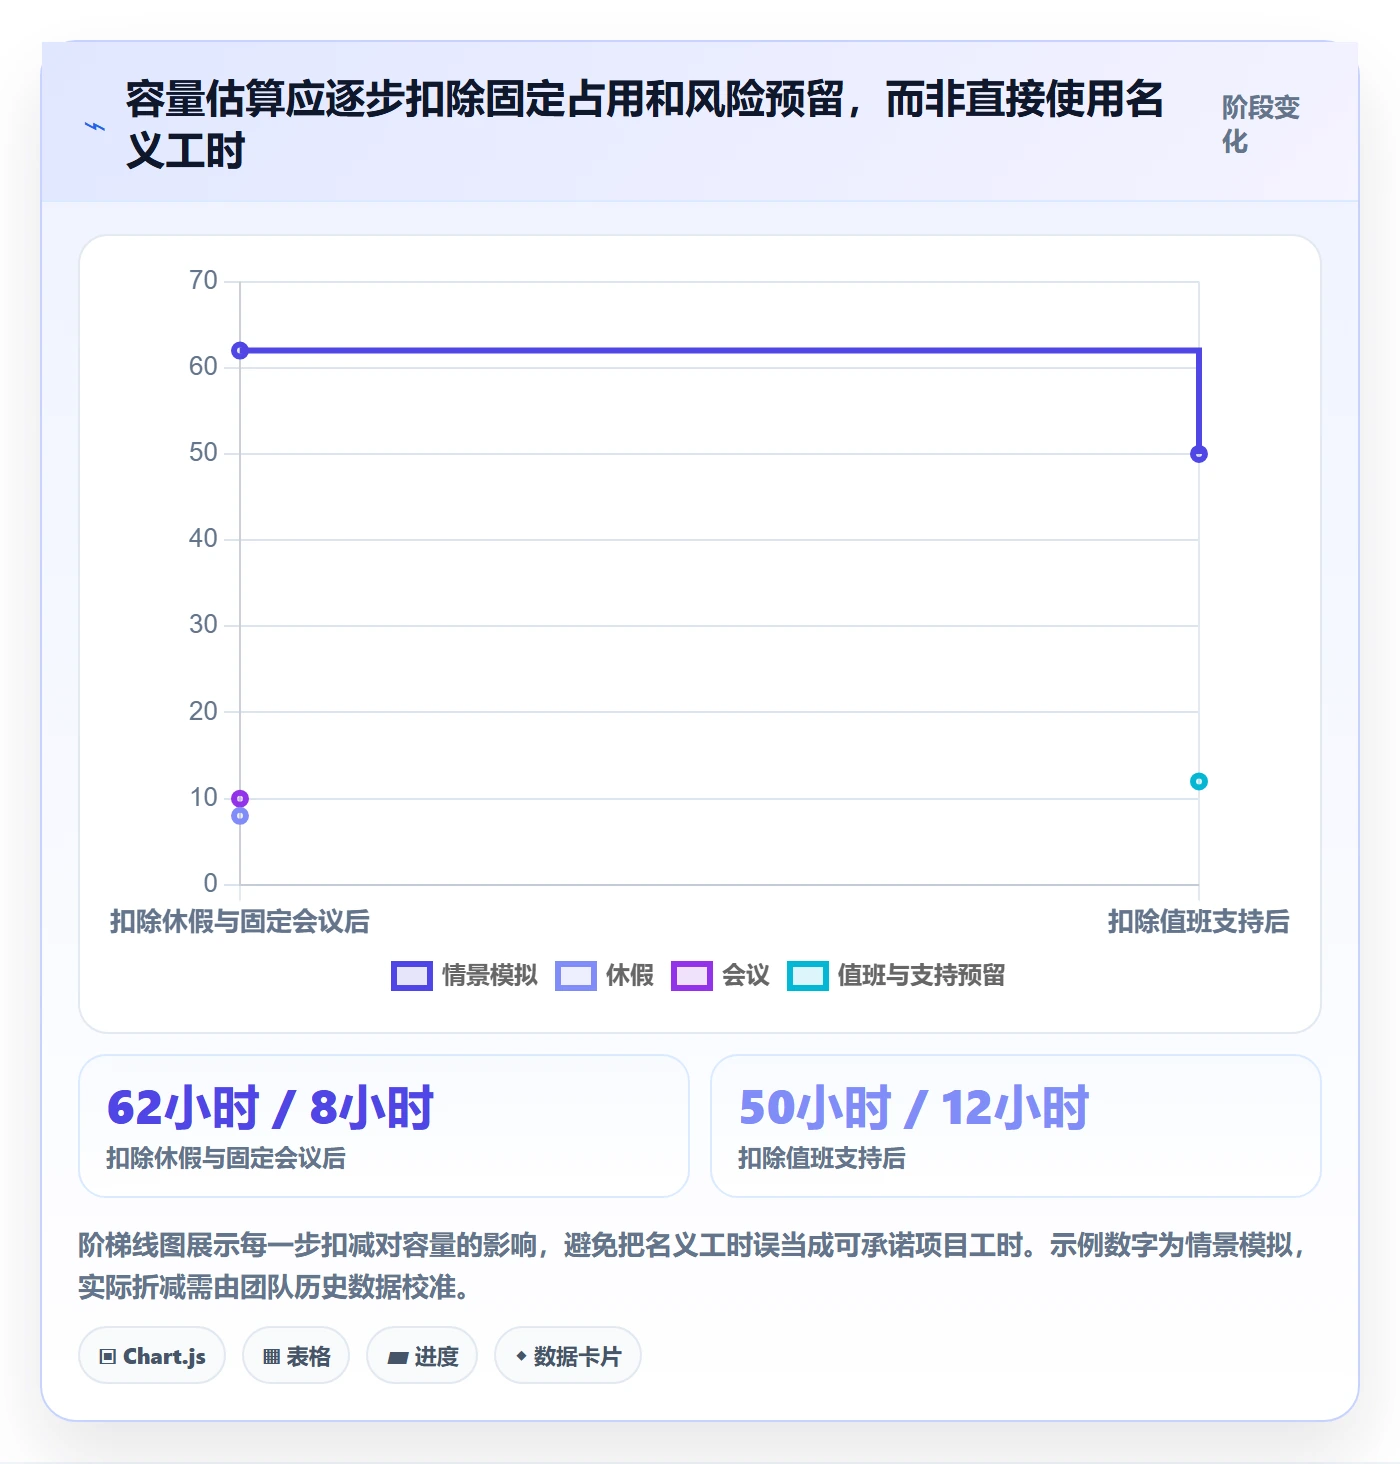Select the Chart.js tag chip
1400x1464 pixels.
pyautogui.click(x=152, y=1356)
